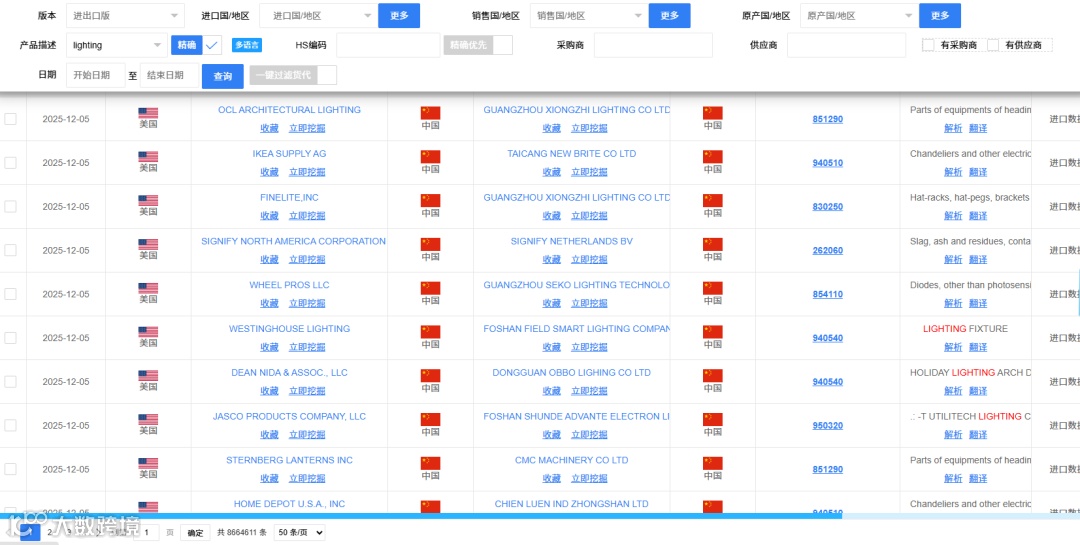Image resolution: width=1080 pixels, height=545 pixels.
Task: Select row checkbox for WESTINGHOUSE LIGHTING
Action: pos(10,338)
